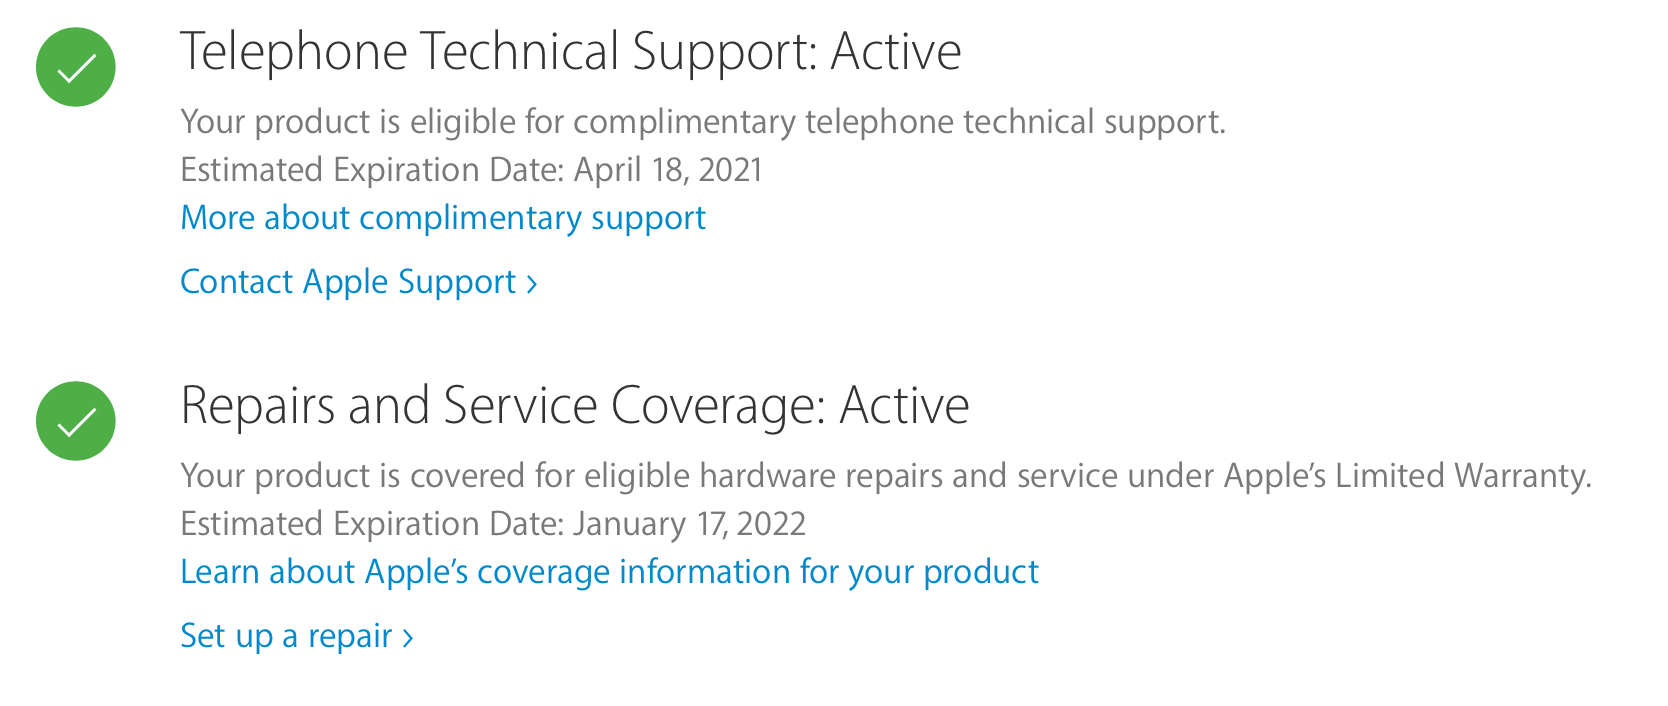Screen dimensions: 1668x706
Task: Click the April 18, 2021 expiration date
Action: click(668, 170)
